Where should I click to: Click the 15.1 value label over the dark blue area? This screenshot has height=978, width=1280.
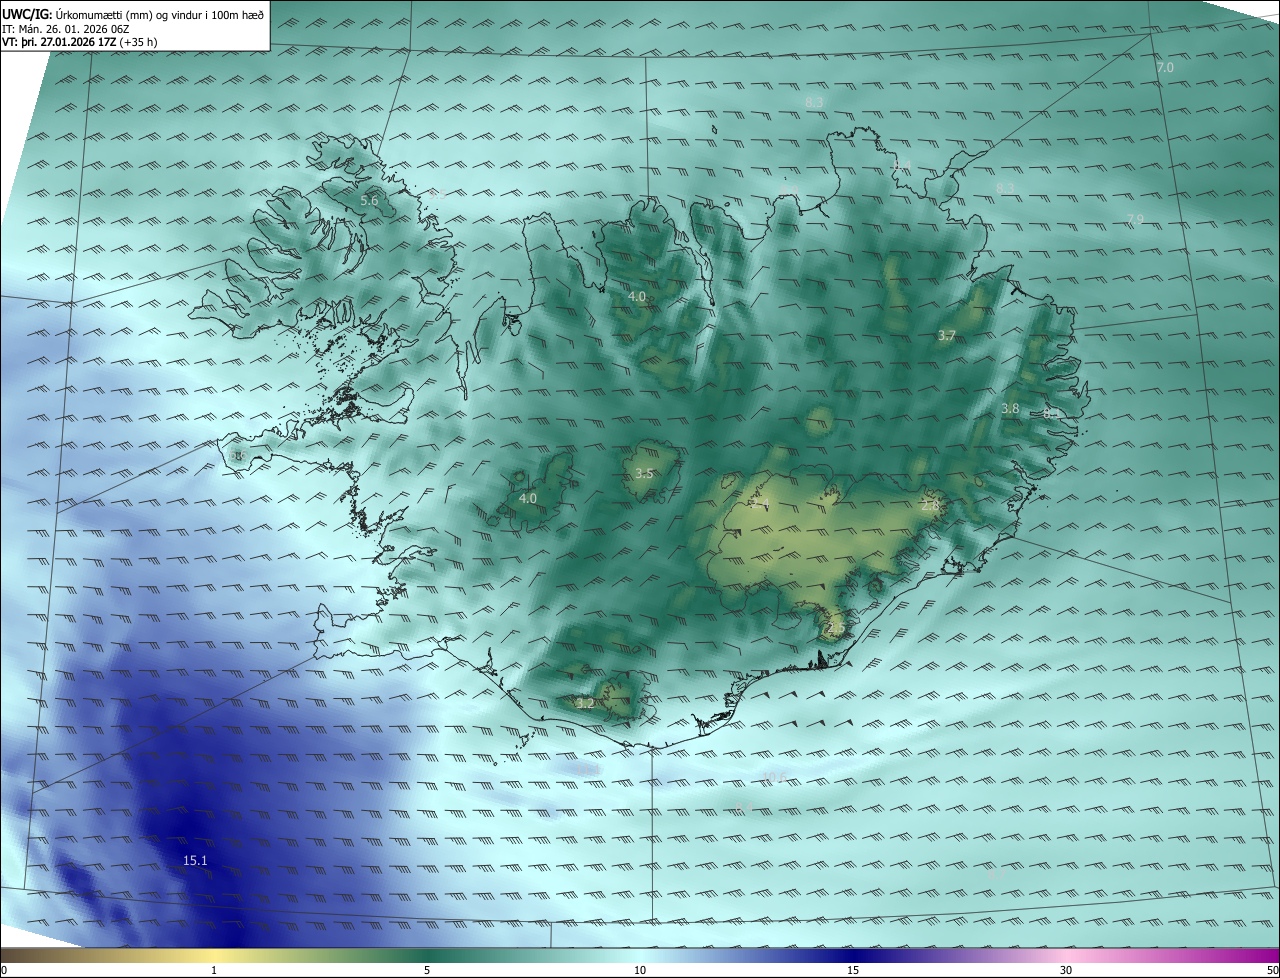pyautogui.click(x=195, y=861)
